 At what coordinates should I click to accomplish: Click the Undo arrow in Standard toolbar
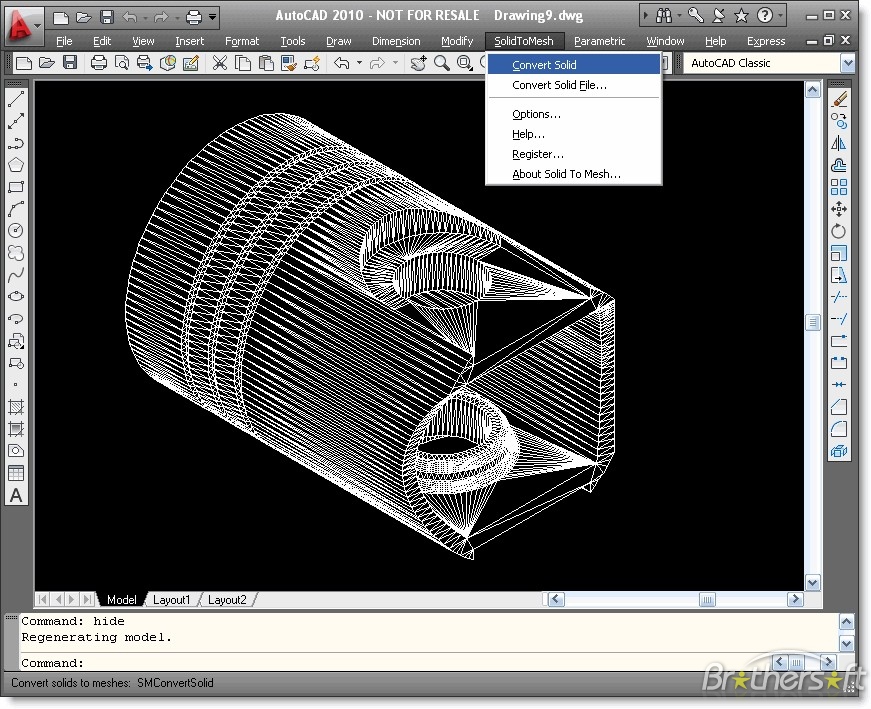pos(342,63)
